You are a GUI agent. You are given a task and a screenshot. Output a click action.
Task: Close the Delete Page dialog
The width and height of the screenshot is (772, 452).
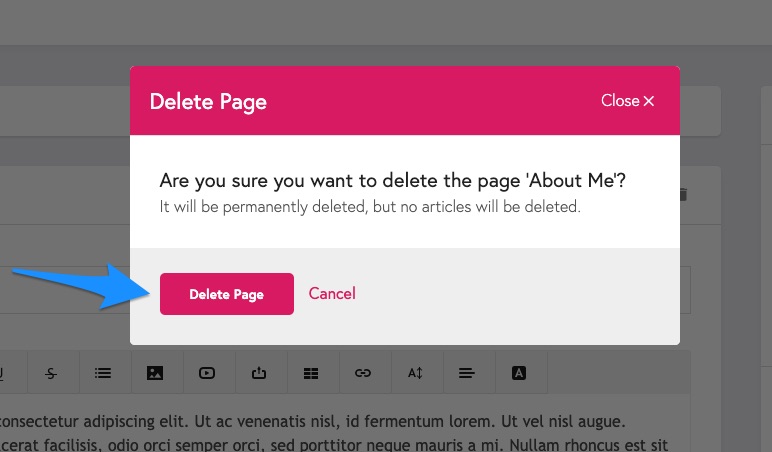627,100
